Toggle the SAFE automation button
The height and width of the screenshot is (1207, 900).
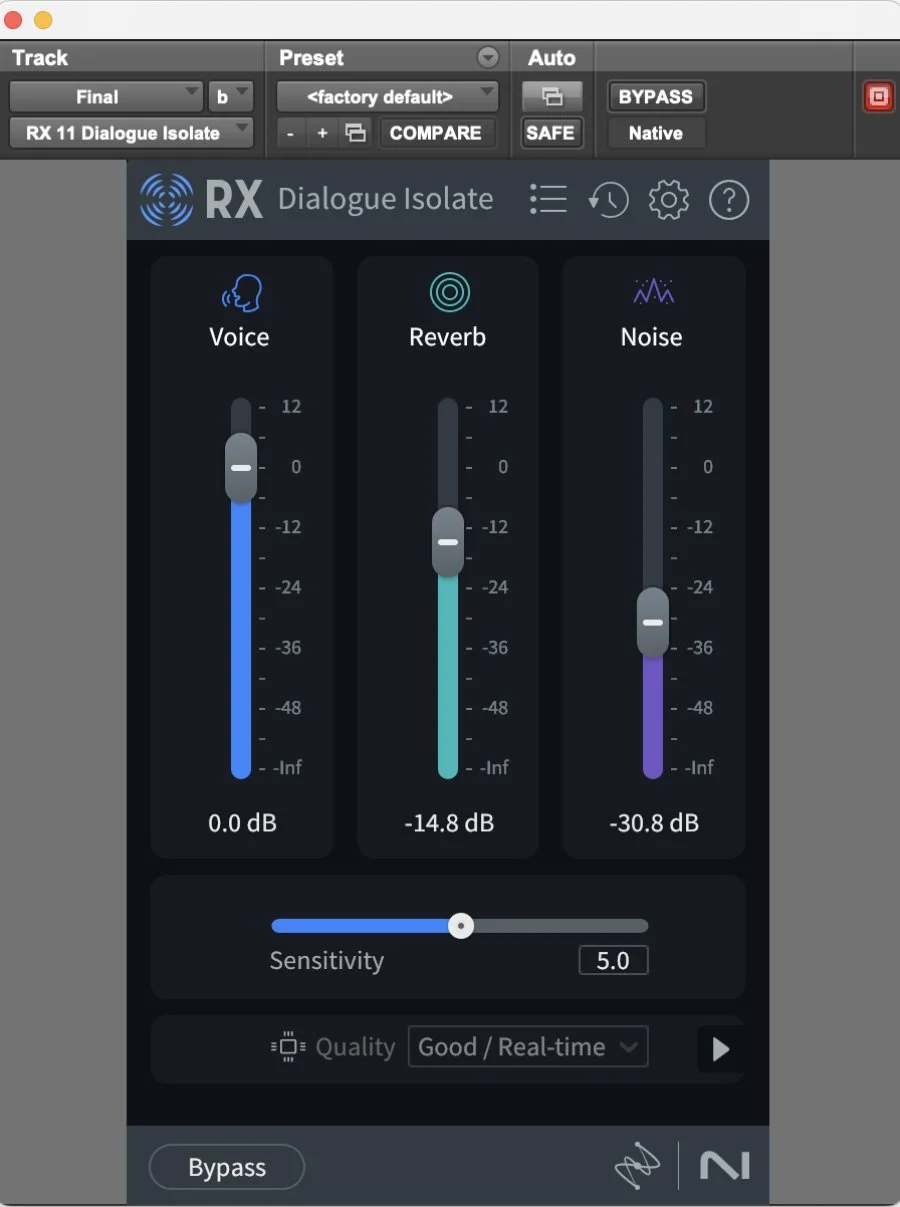point(551,133)
